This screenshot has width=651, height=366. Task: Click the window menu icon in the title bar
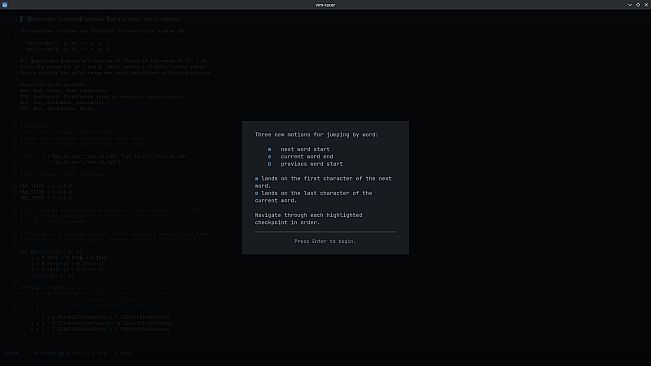click(x=5, y=5)
